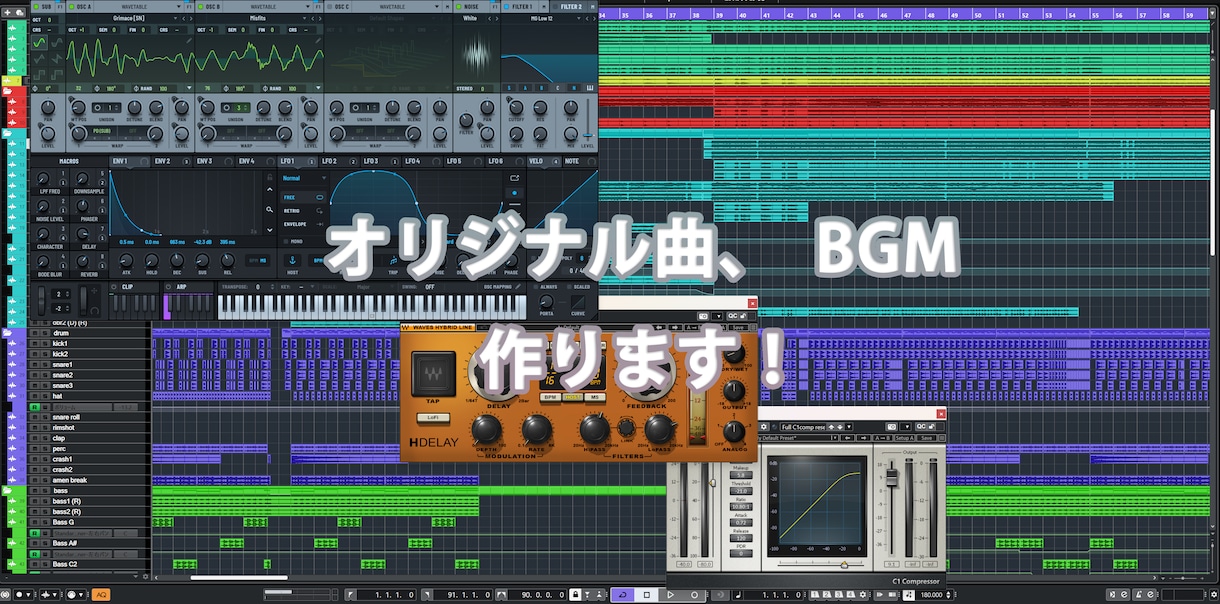The image size is (1220, 604).
Task: Open track list settings gear icon
Action: pyautogui.click(x=145, y=576)
